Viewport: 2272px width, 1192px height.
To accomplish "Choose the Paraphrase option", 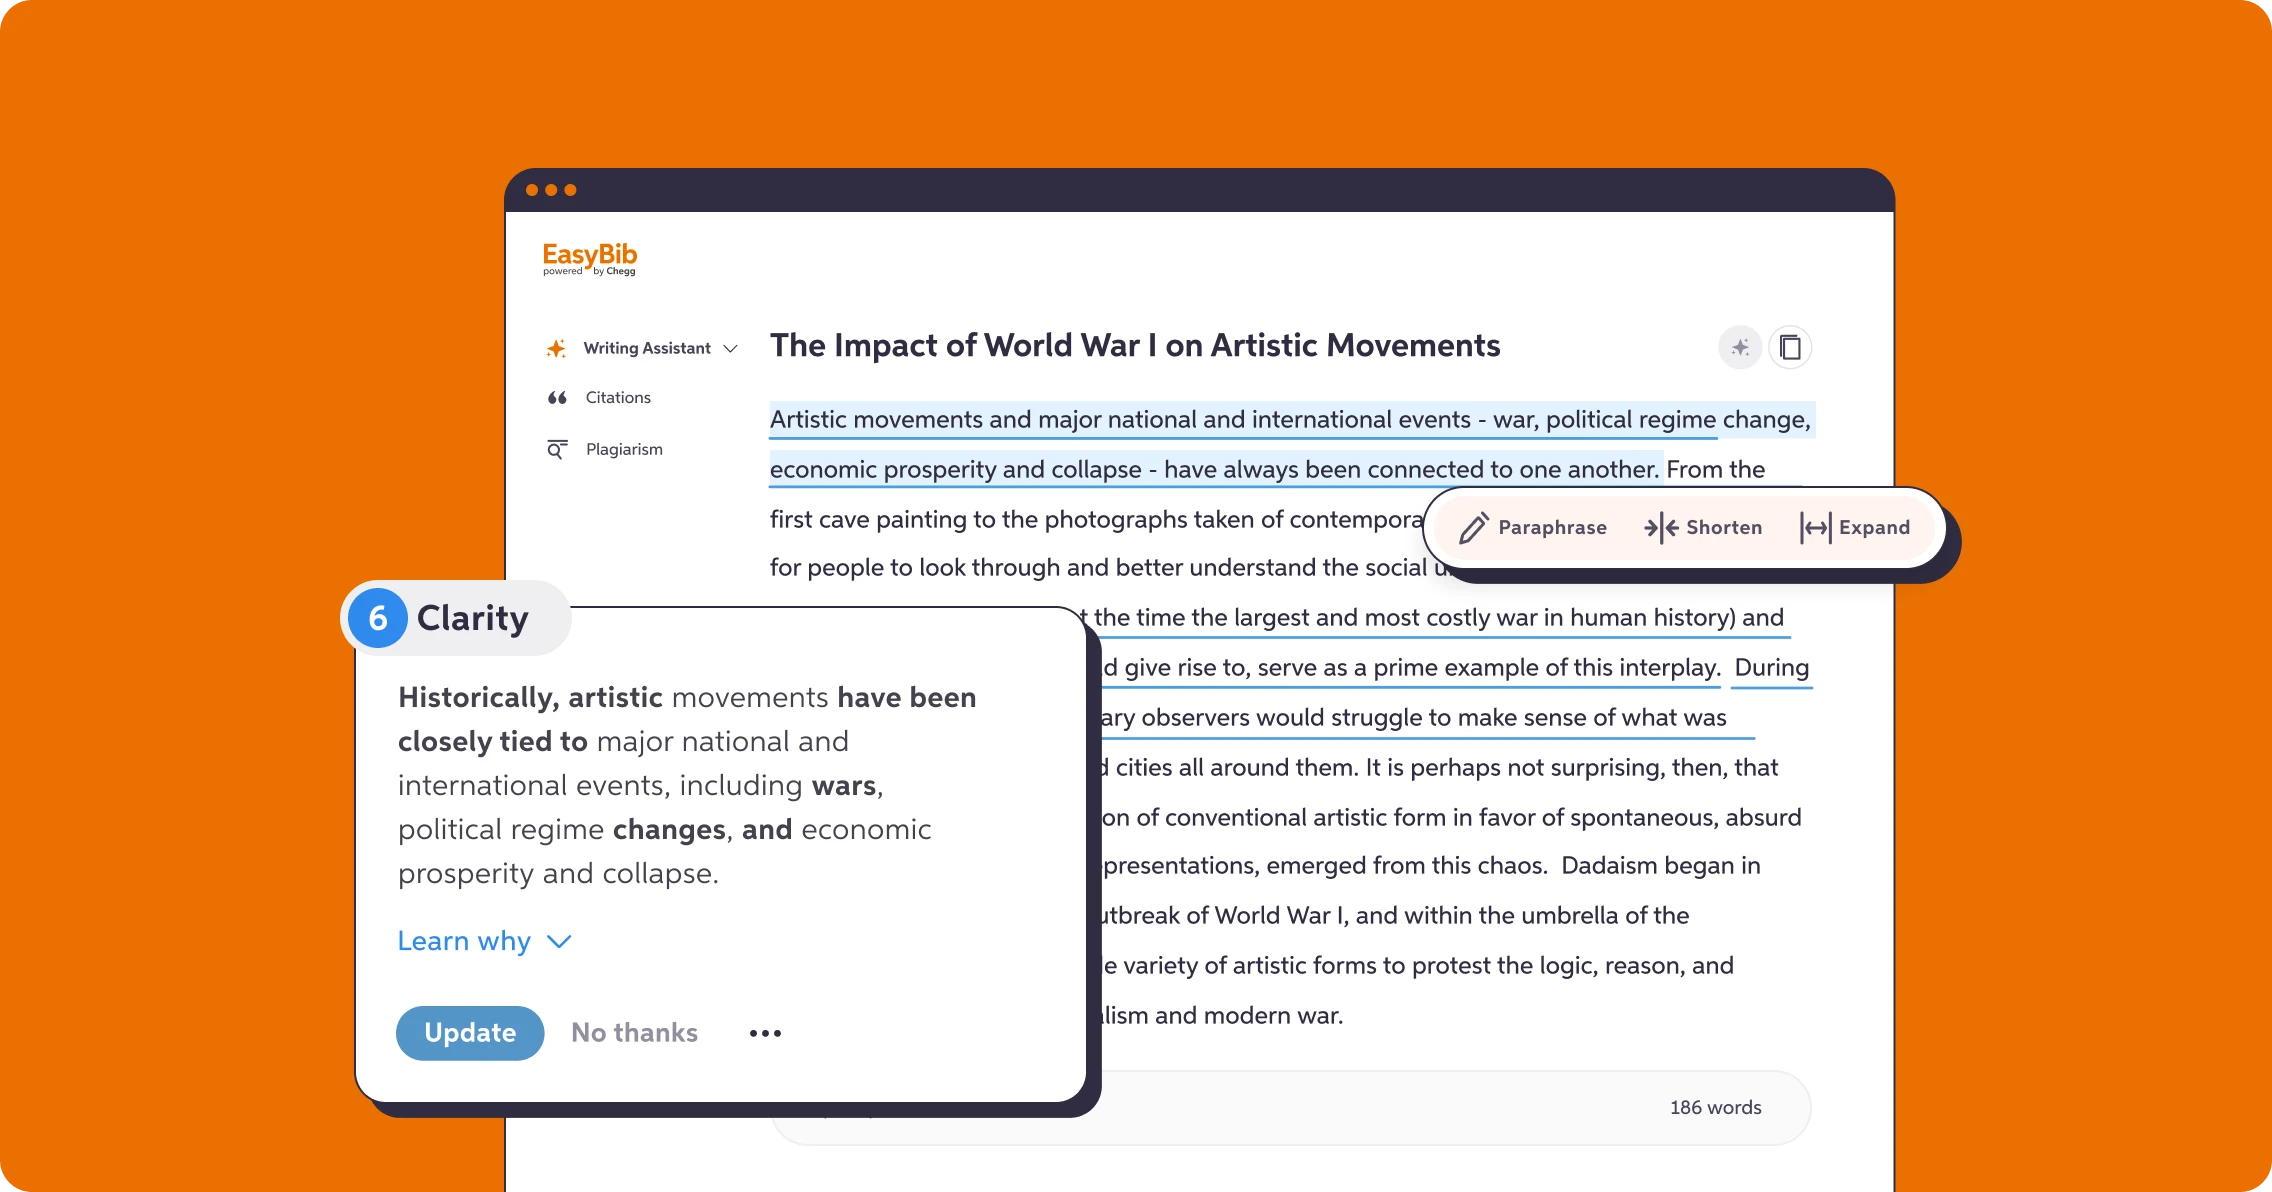I will pyautogui.click(x=1533, y=528).
